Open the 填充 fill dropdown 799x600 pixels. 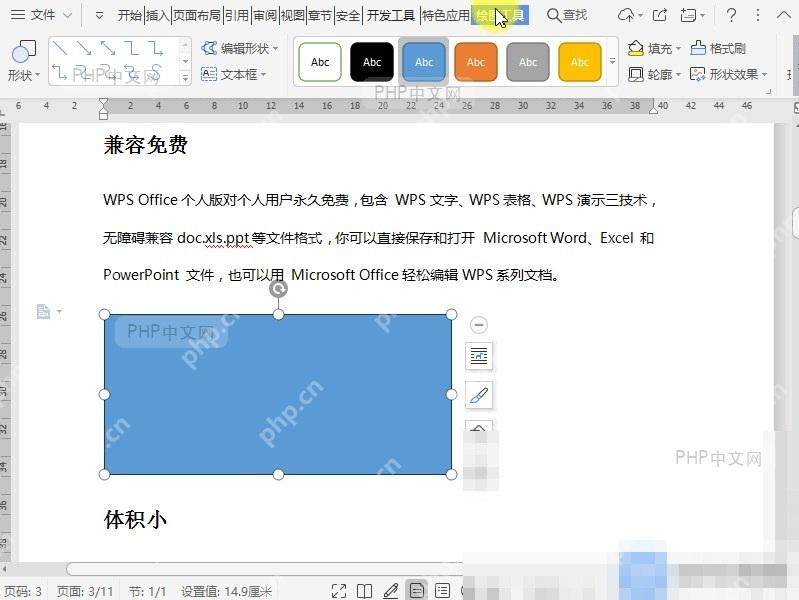point(654,48)
